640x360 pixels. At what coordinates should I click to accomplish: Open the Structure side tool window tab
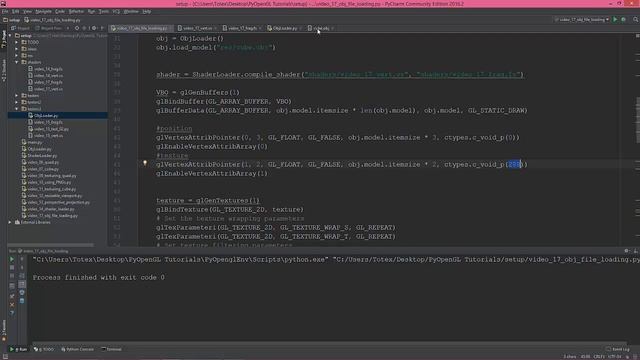4,70
